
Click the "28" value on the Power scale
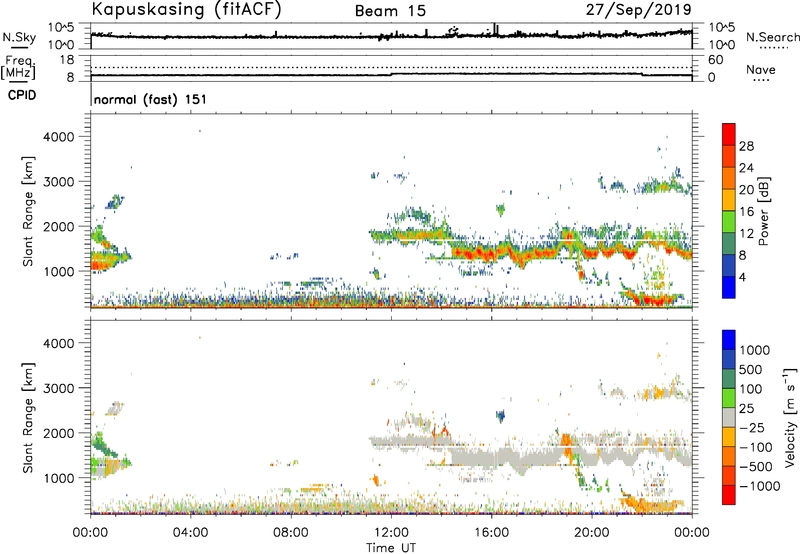746,146
